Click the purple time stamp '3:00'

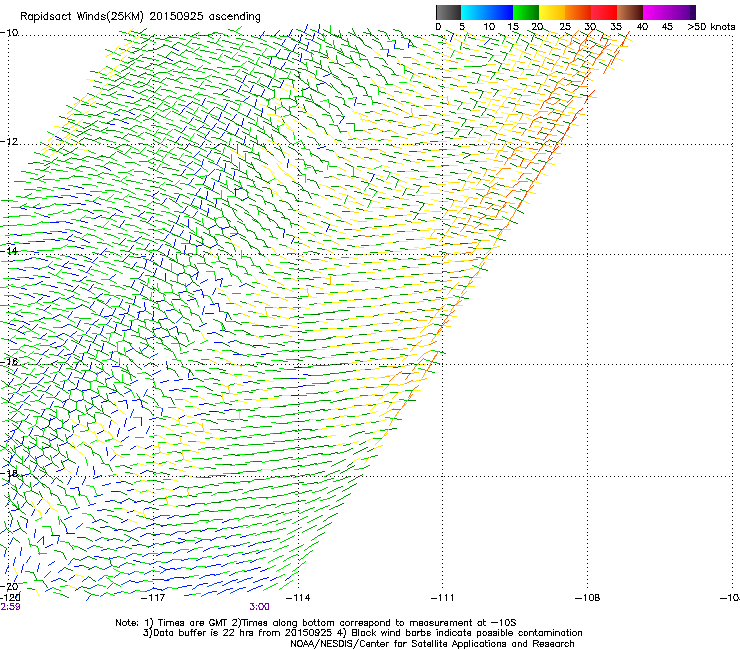pos(260,607)
